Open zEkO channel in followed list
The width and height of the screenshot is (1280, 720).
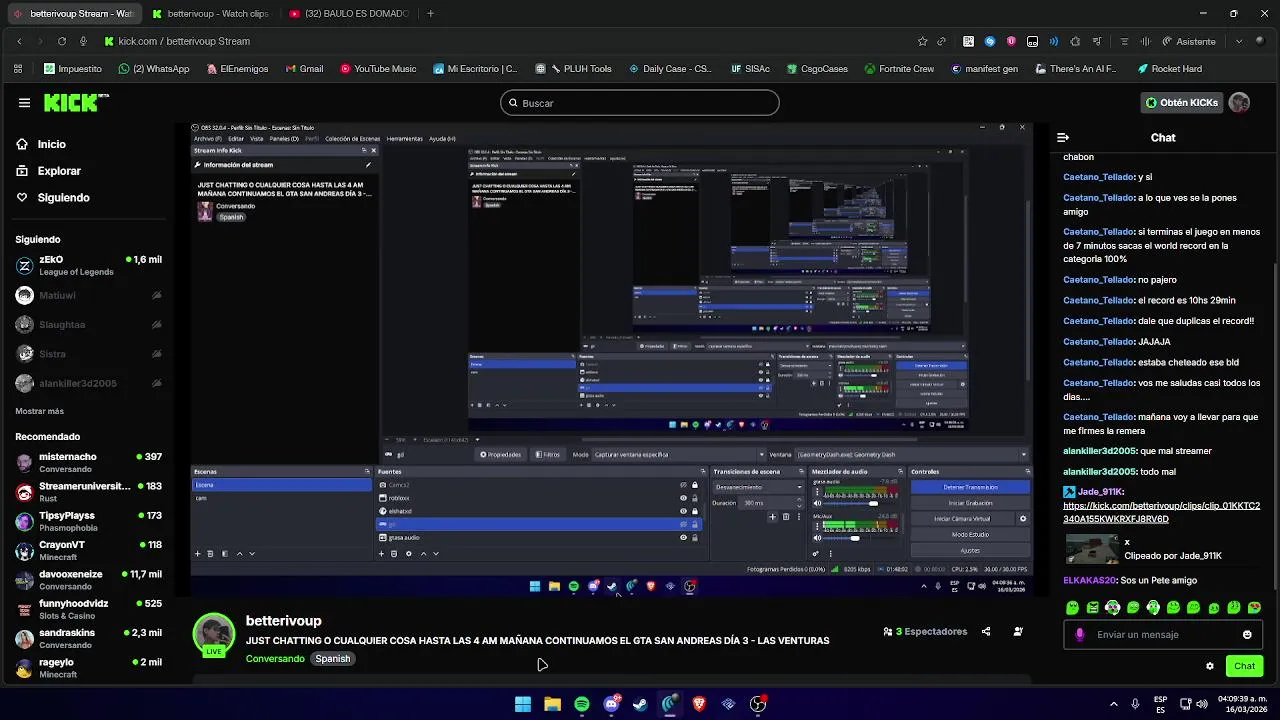(x=88, y=266)
